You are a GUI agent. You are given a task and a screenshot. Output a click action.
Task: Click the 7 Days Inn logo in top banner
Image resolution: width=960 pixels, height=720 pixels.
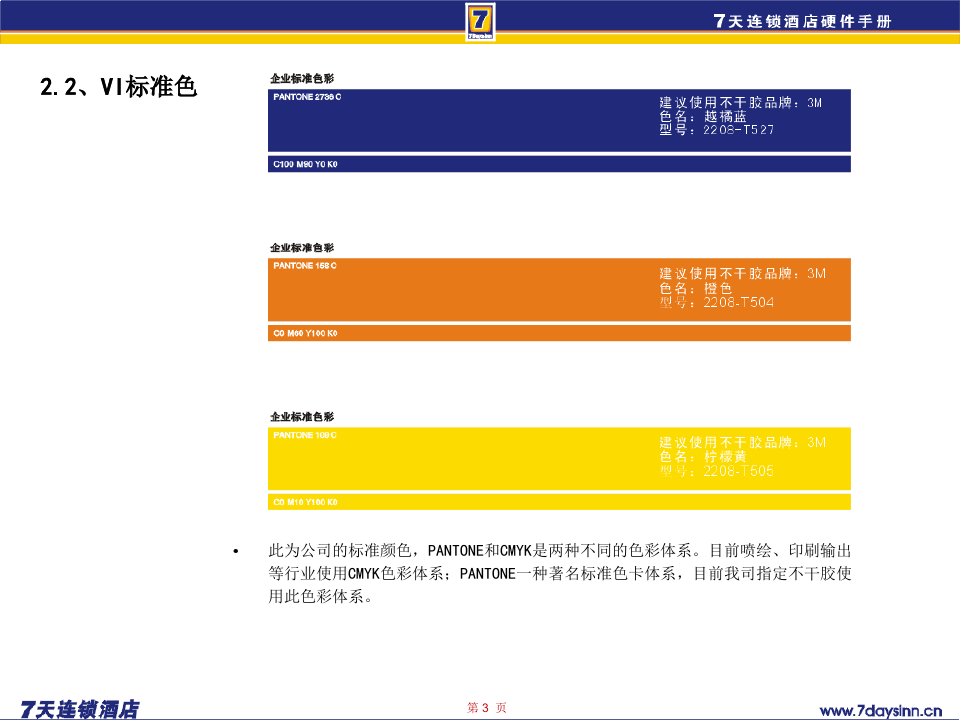[x=480, y=22]
